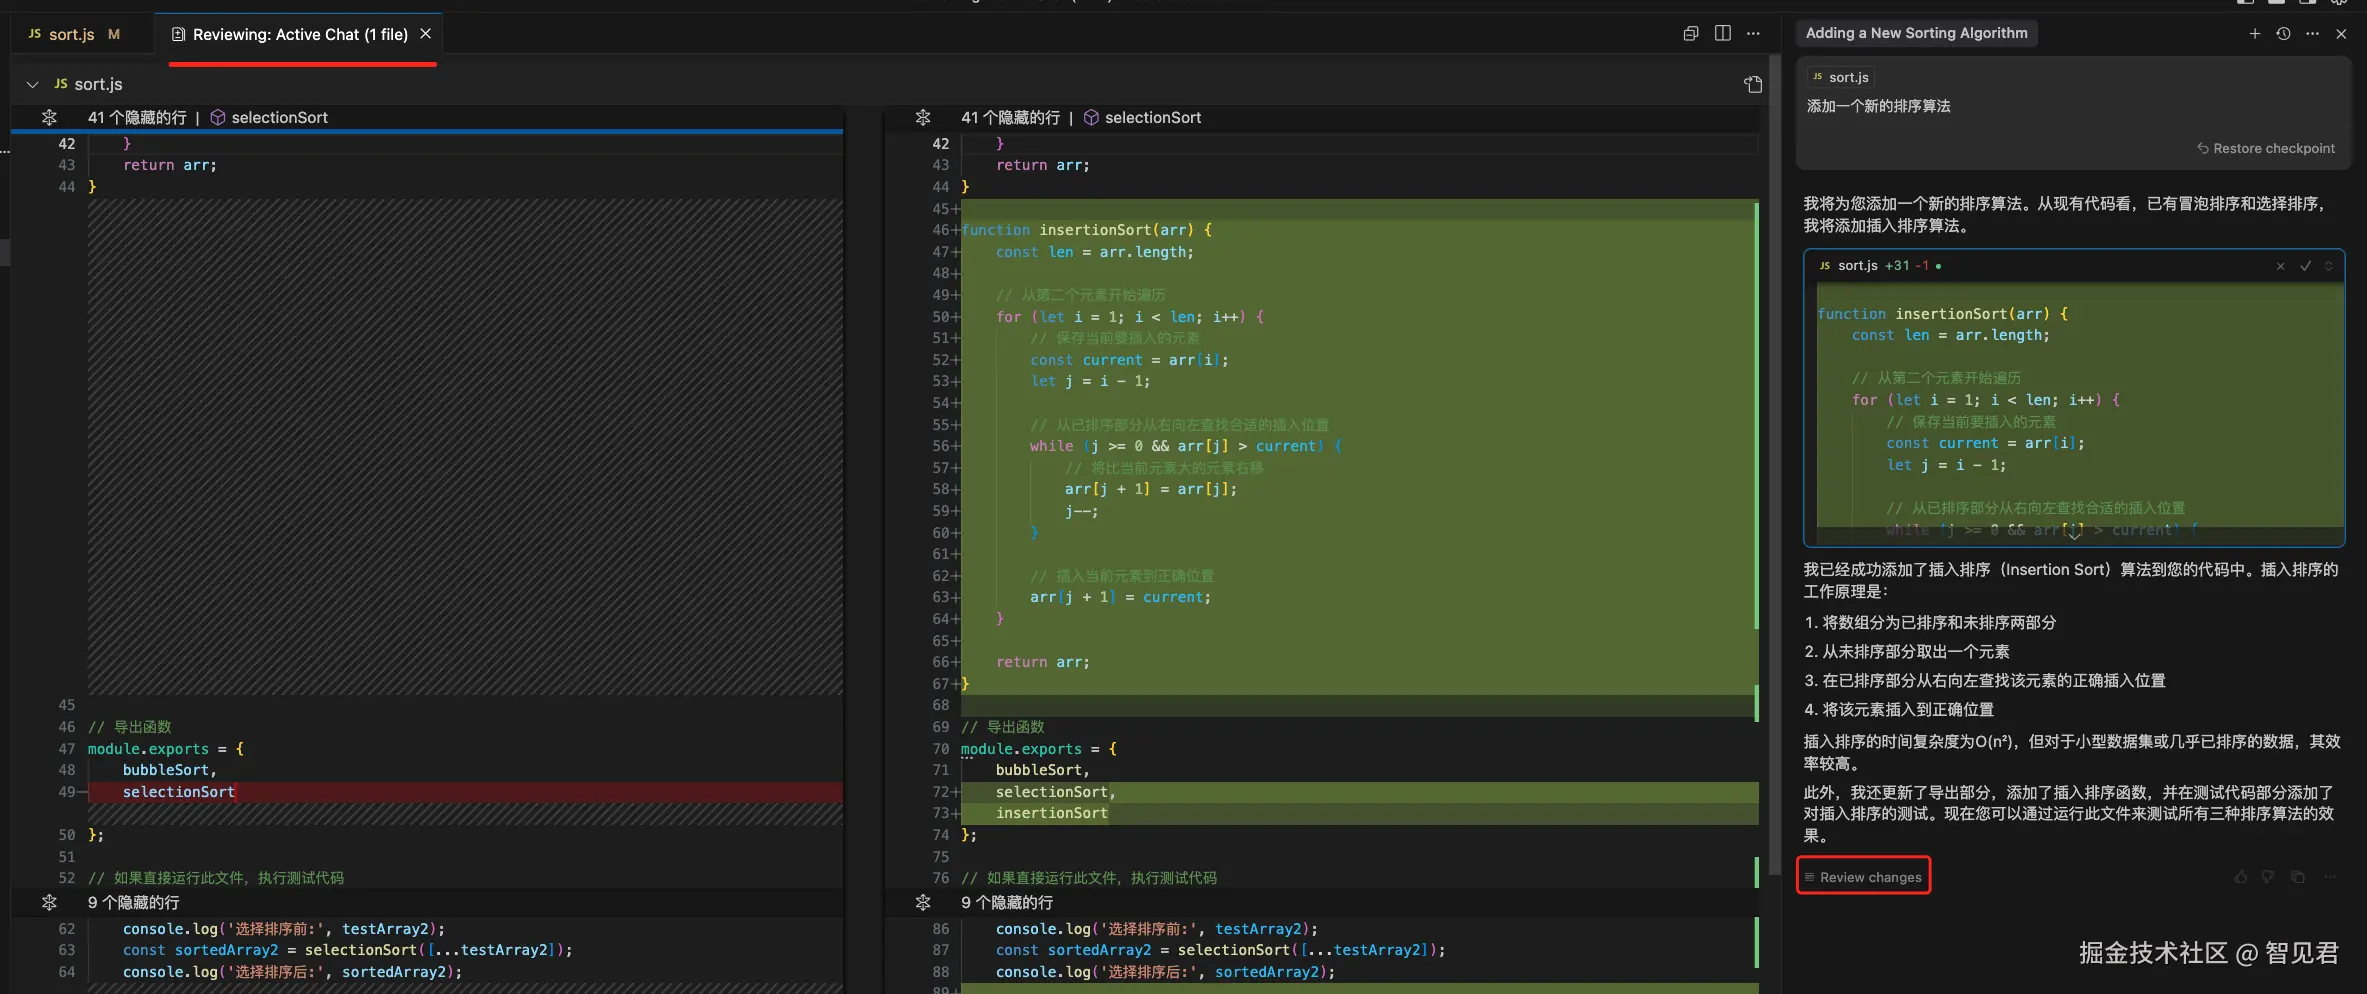This screenshot has width=2367, height=994.
Task: Click the Review changes button
Action: point(1863,877)
